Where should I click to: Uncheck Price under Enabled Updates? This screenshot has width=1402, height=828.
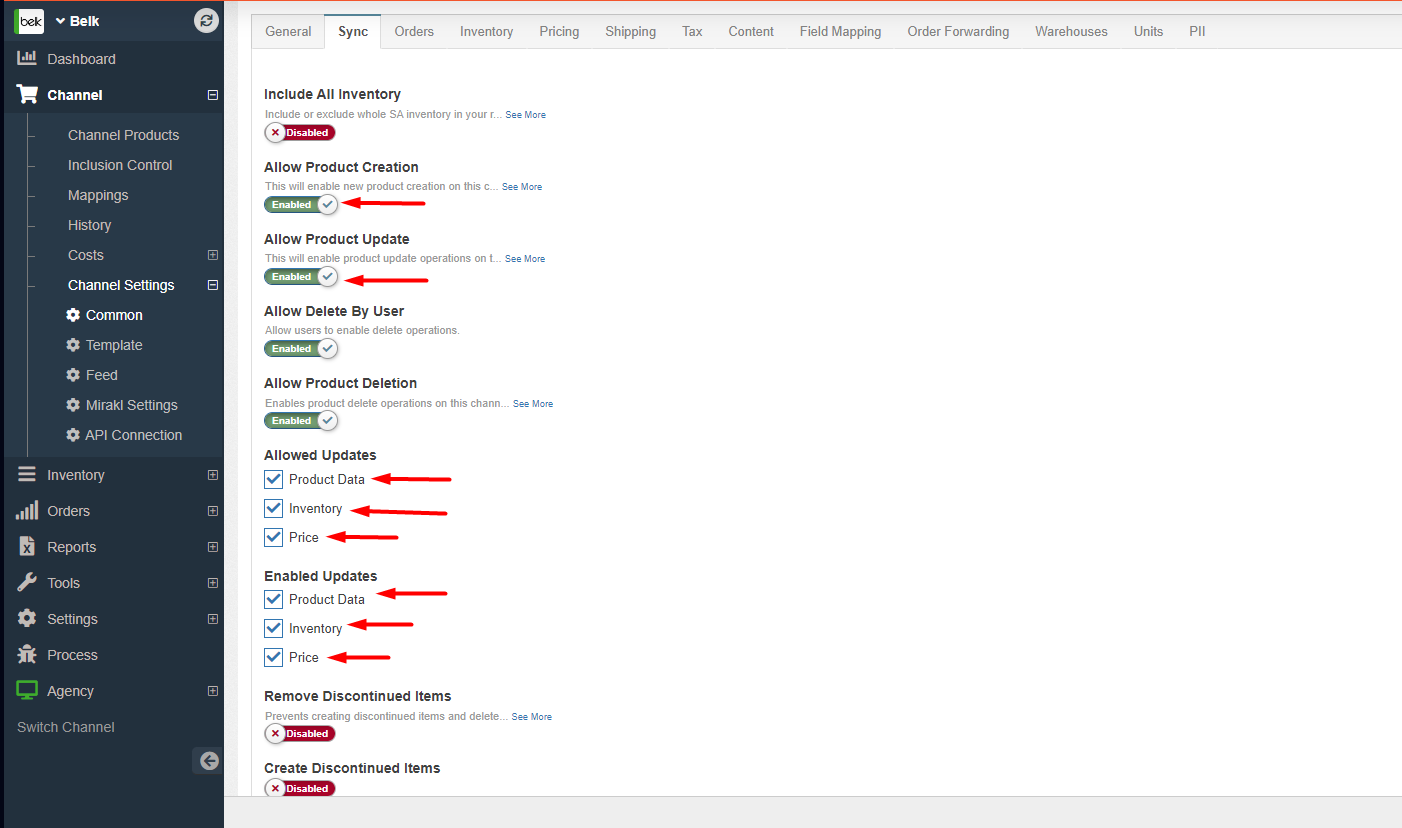pos(274,657)
